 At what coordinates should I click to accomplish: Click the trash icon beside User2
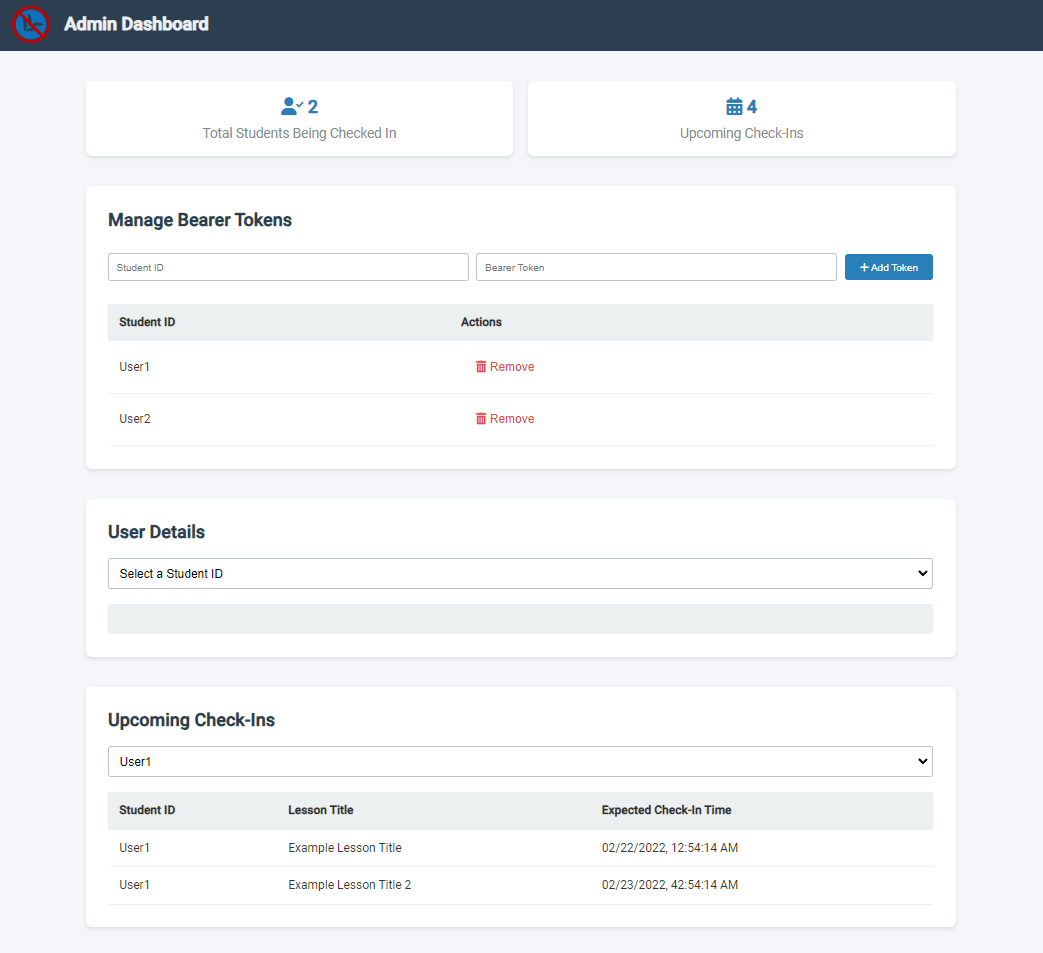(x=482, y=418)
